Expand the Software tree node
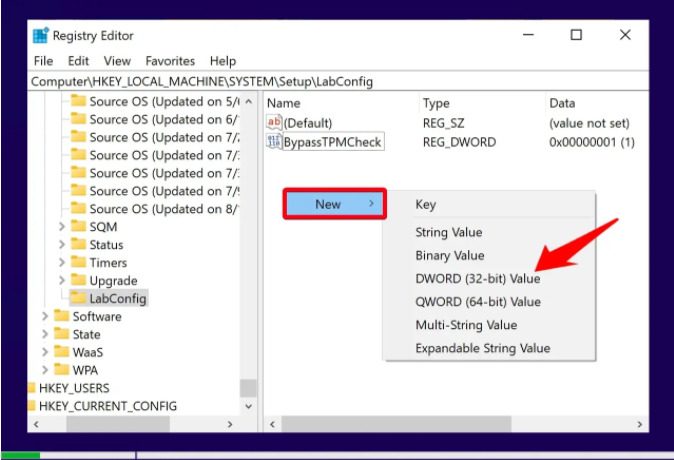Image resolution: width=674 pixels, height=460 pixels. tap(45, 316)
